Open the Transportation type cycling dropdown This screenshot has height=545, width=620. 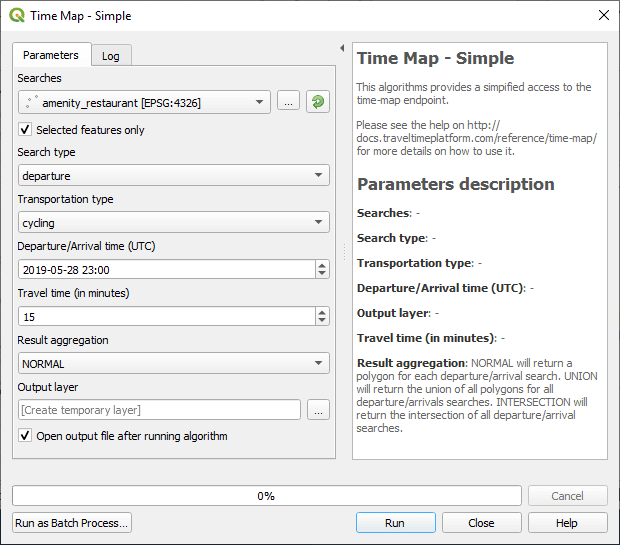174,222
